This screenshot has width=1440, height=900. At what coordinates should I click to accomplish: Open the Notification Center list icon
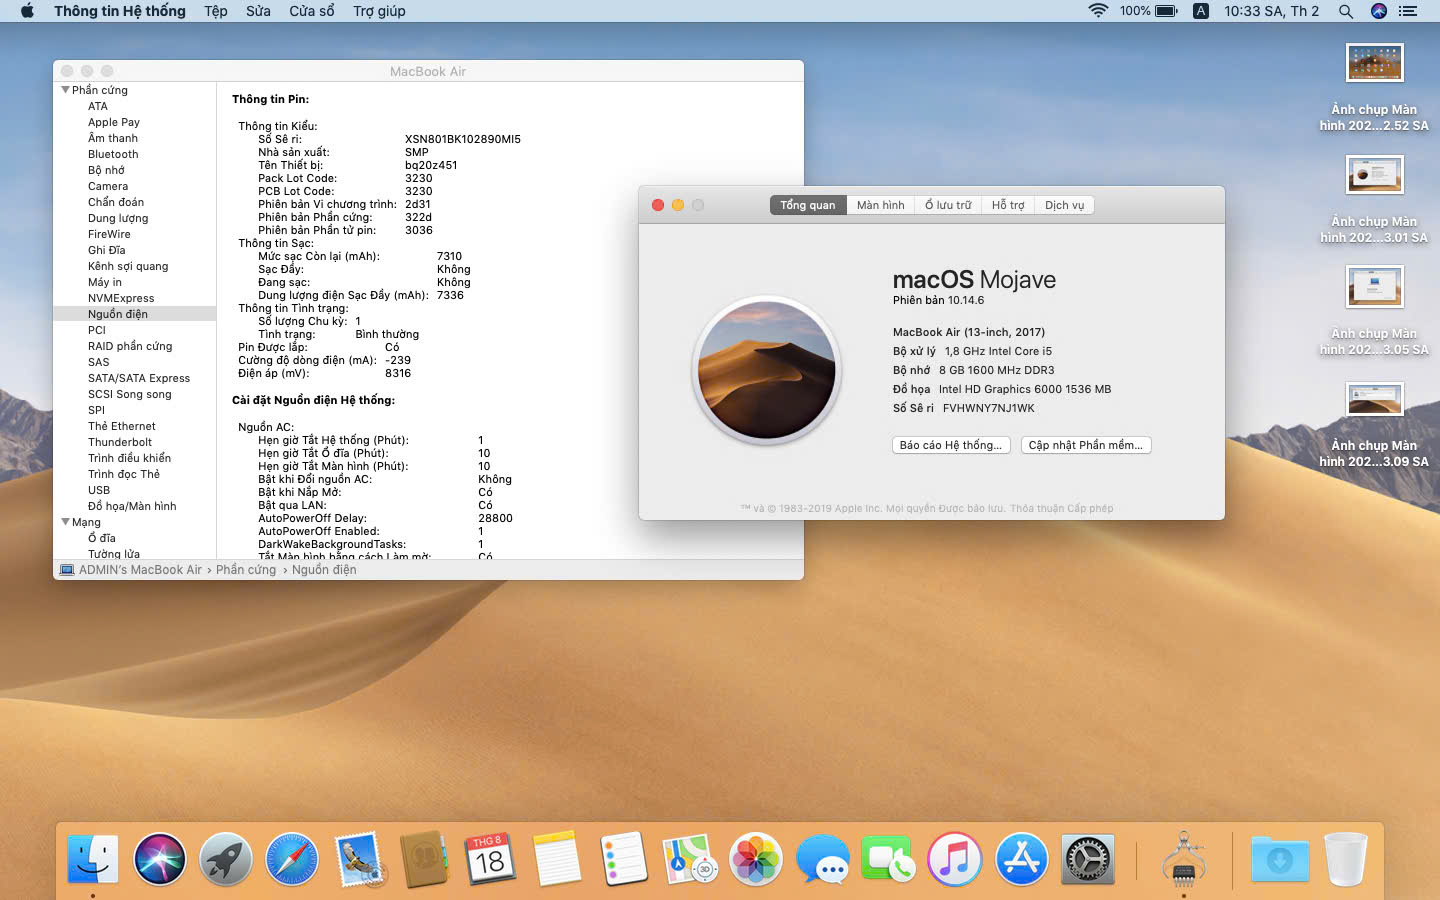coord(1408,11)
